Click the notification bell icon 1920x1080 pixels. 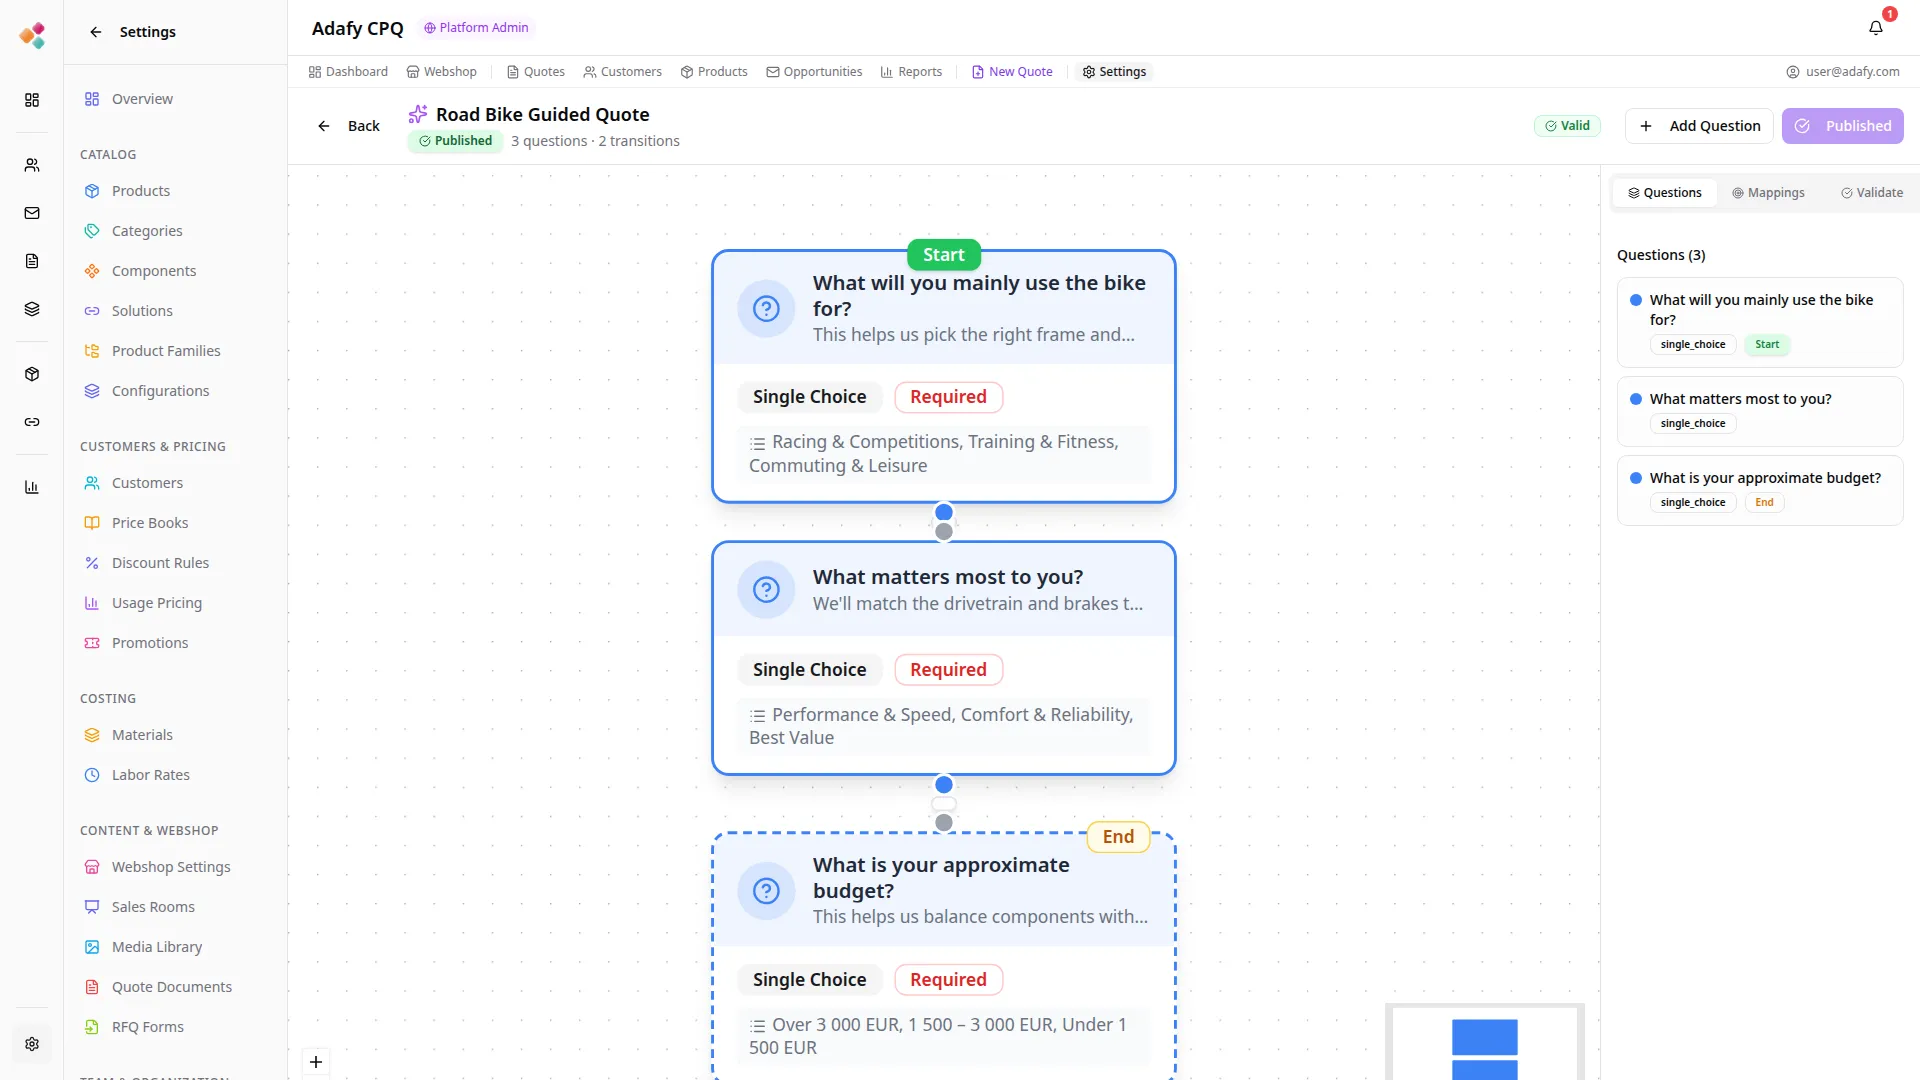(x=1875, y=28)
